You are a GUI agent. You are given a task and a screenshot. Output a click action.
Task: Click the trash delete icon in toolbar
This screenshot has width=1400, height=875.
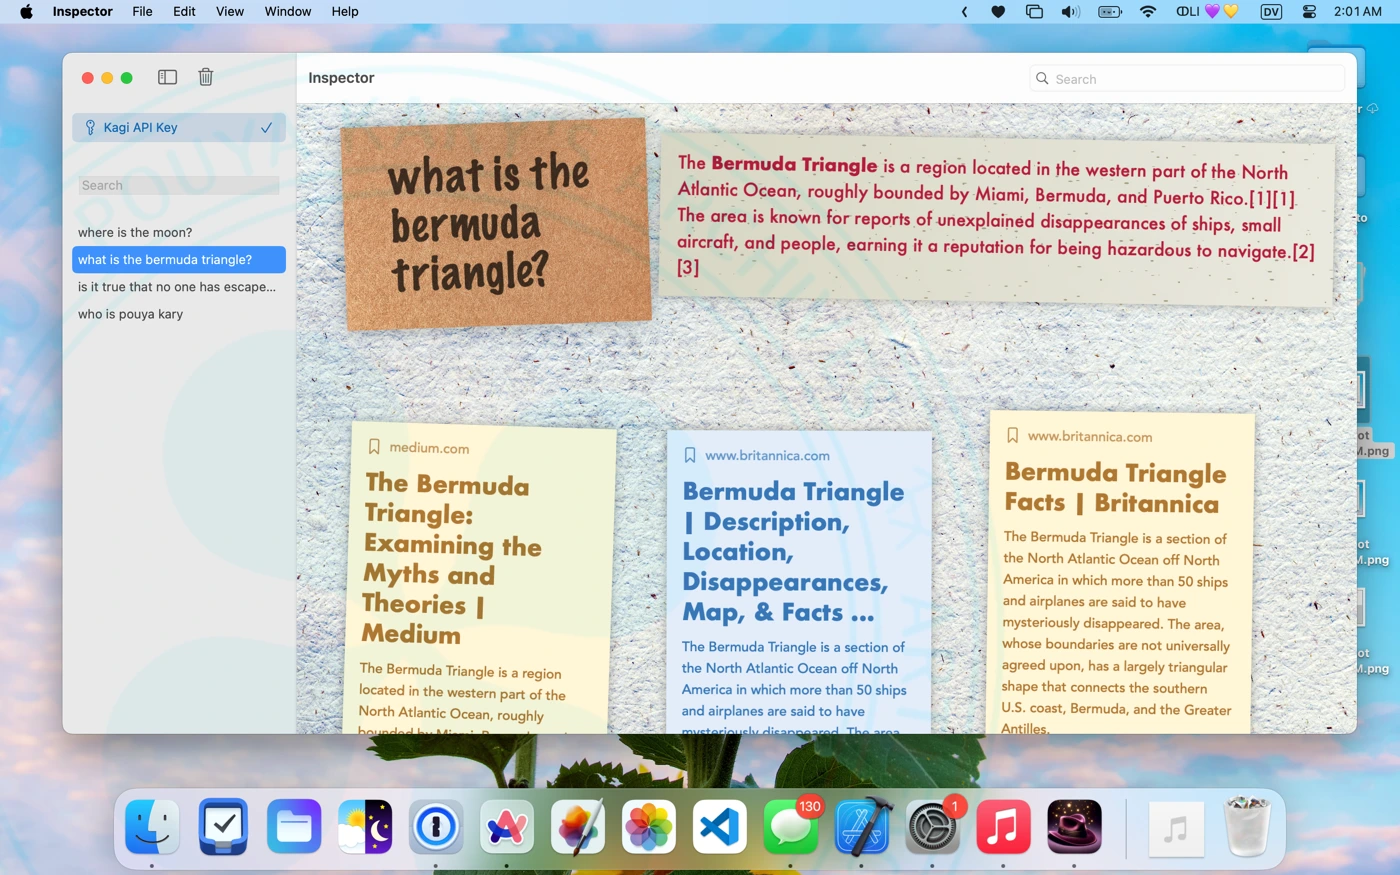point(206,77)
